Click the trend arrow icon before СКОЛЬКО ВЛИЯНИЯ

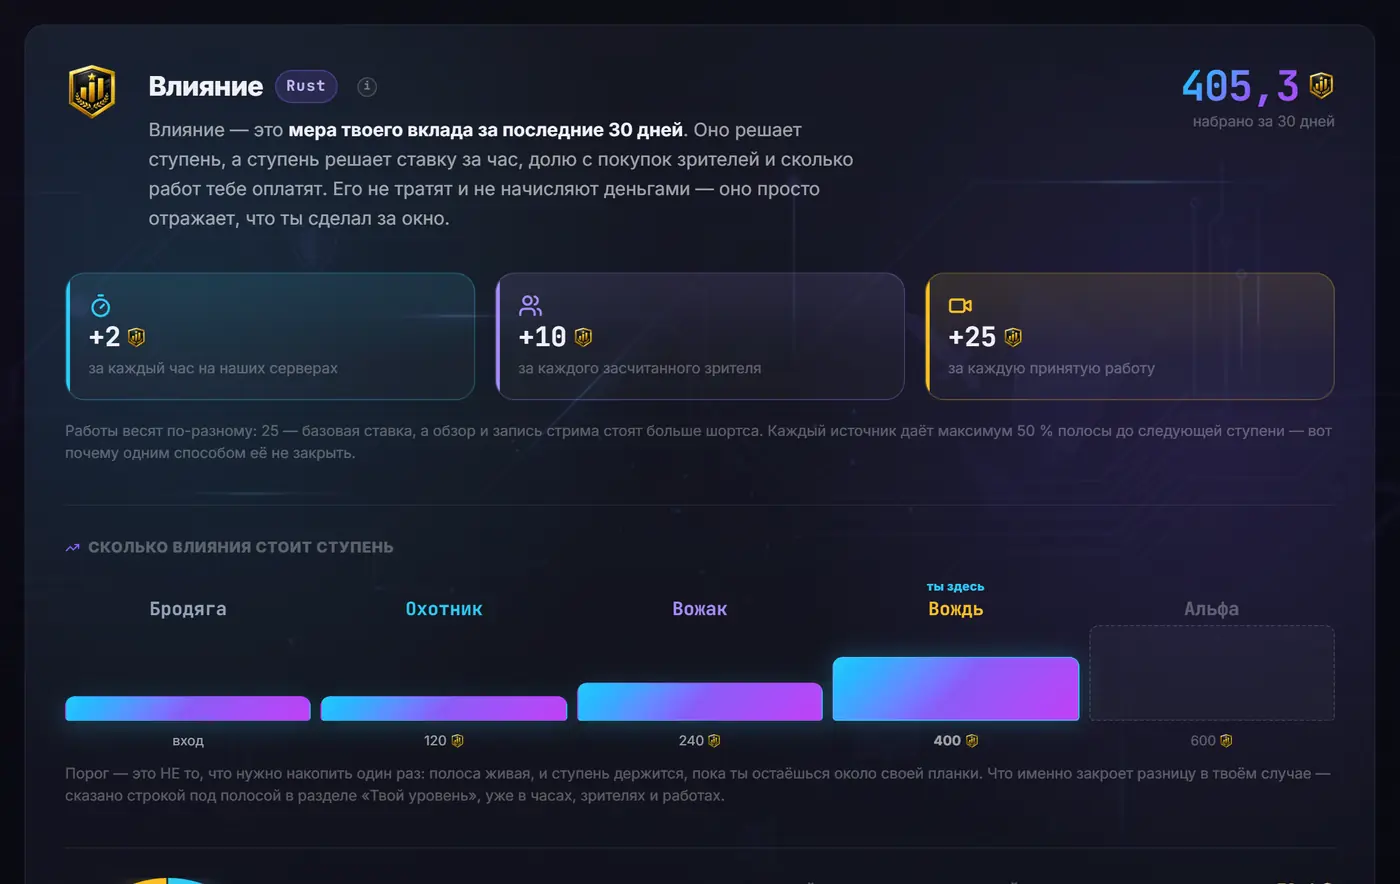click(x=72, y=548)
